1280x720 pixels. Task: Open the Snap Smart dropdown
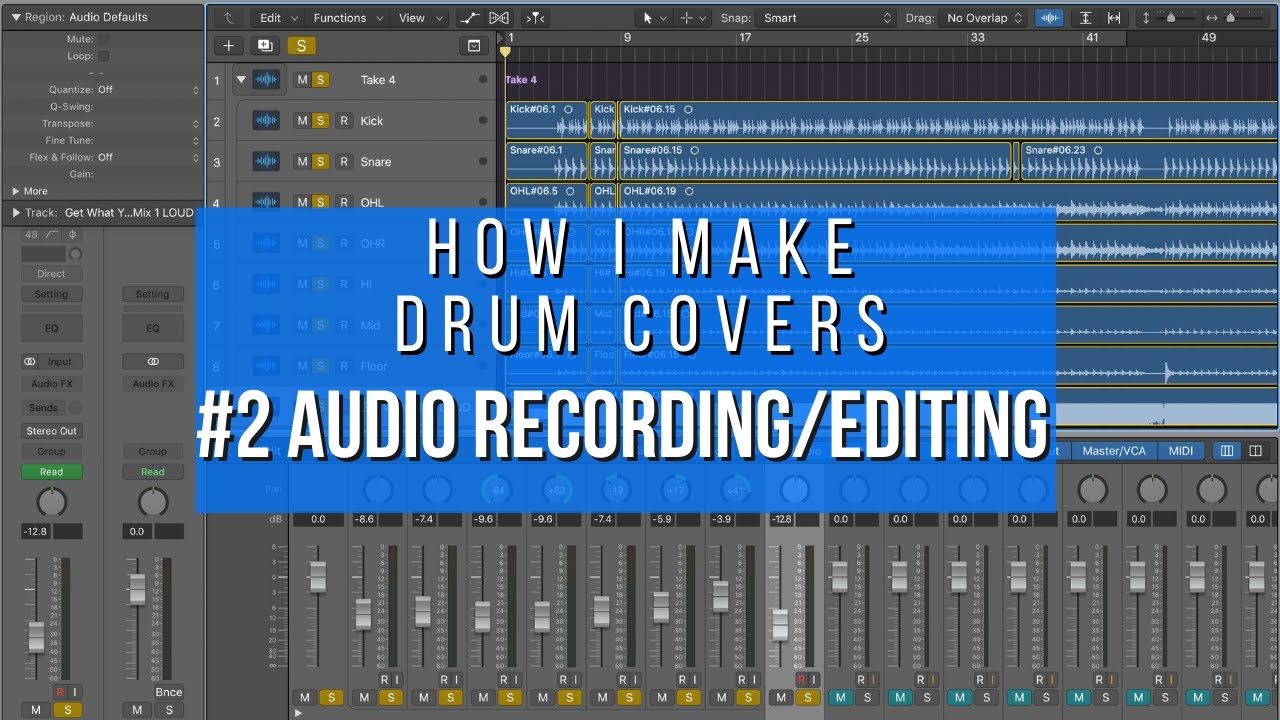click(x=826, y=17)
